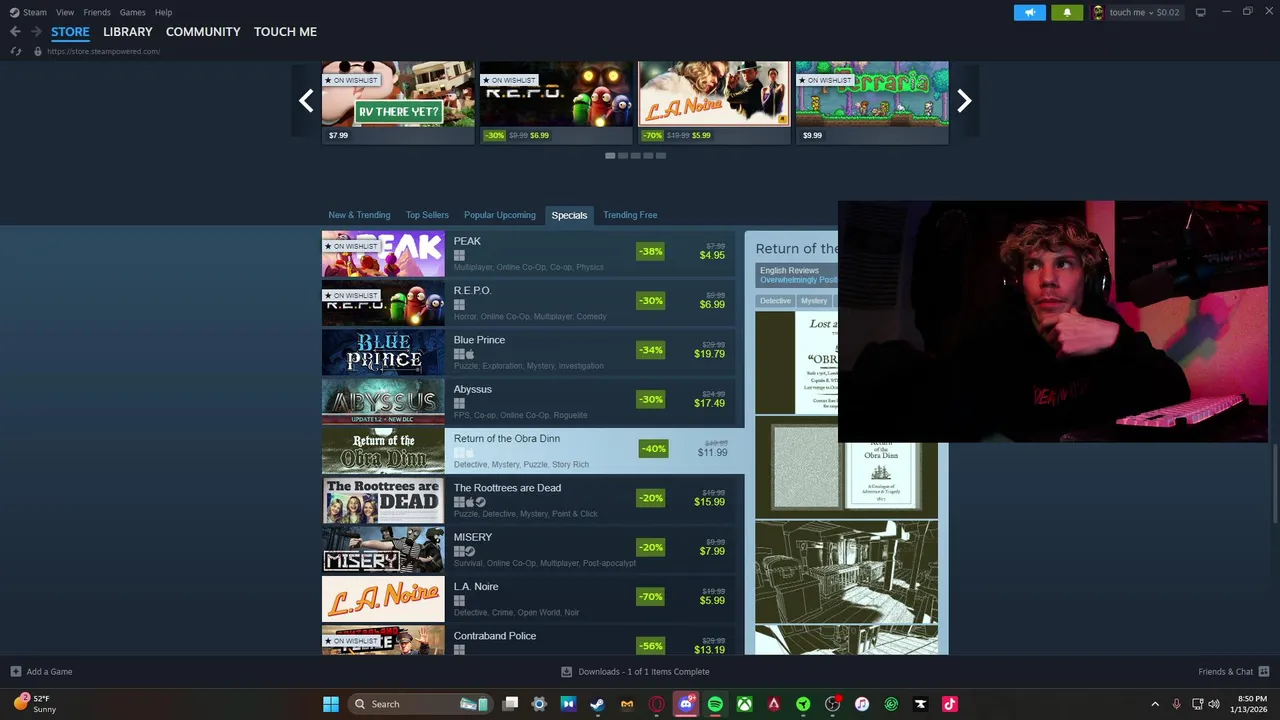Click the store URL address text
The height and width of the screenshot is (720, 1280).
coord(103,51)
